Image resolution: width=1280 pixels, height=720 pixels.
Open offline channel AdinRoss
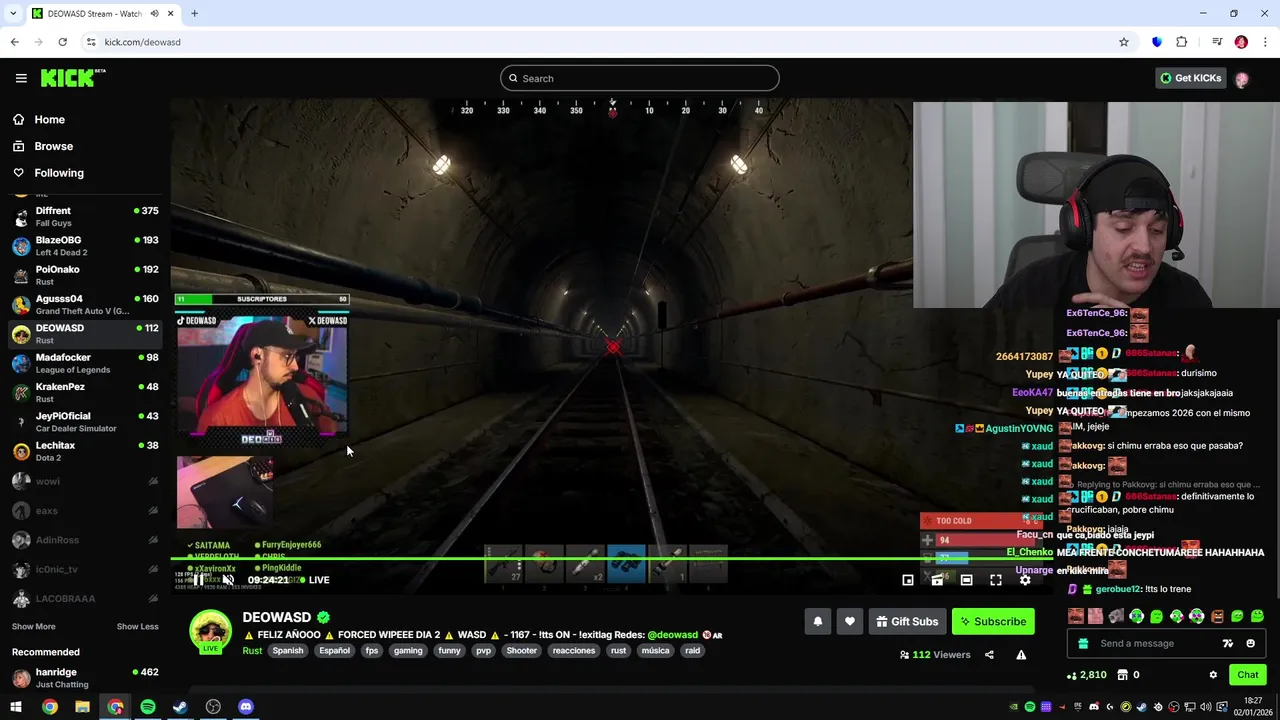(x=85, y=540)
